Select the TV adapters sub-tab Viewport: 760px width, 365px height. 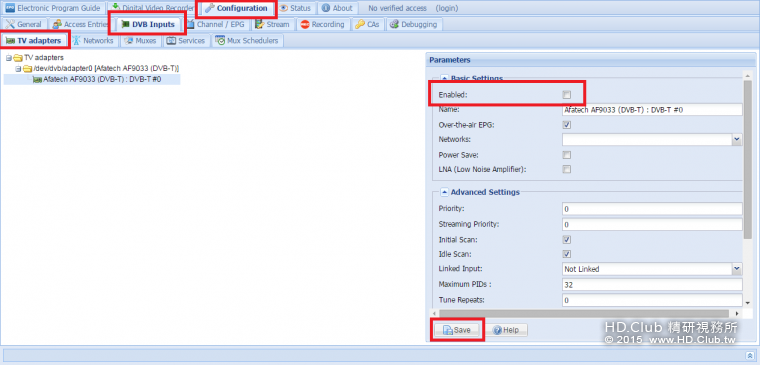[34, 41]
